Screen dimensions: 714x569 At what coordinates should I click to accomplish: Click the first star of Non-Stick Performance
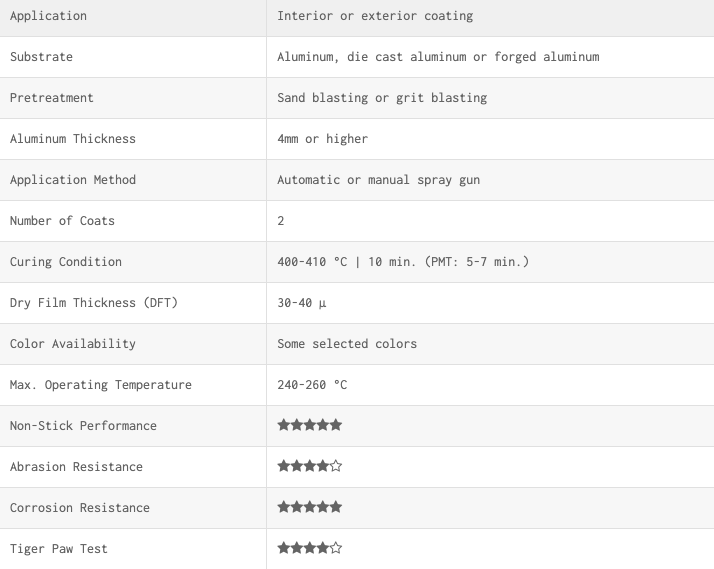pyautogui.click(x=283, y=425)
